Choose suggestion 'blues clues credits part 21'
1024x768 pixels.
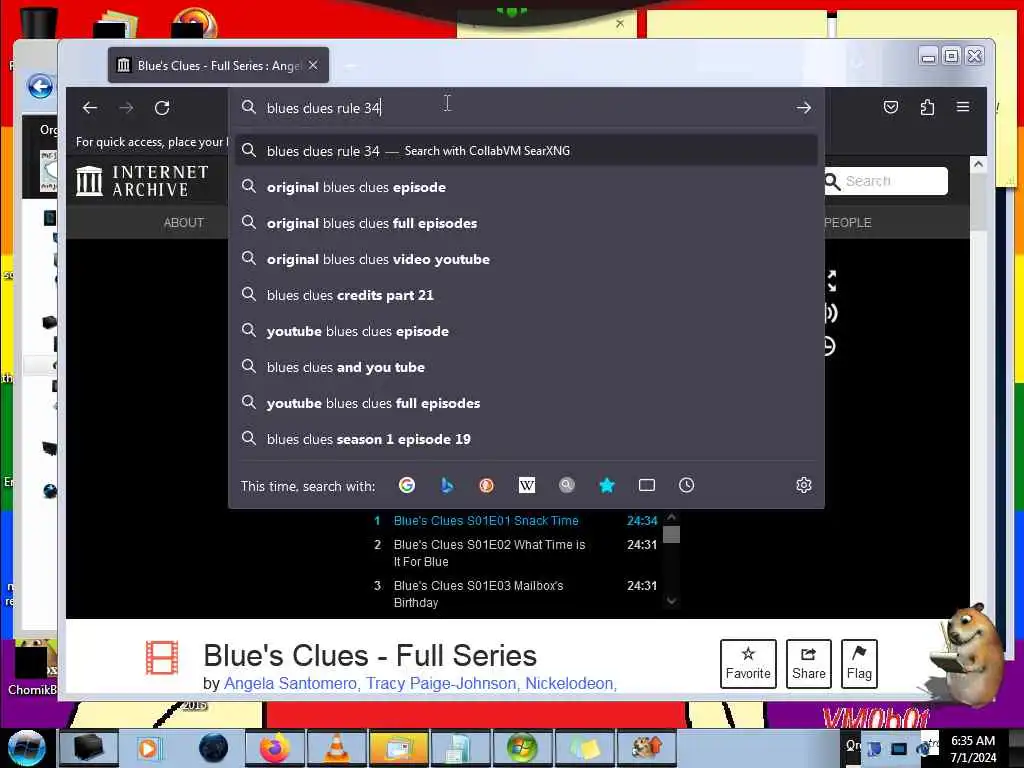[x=526, y=295]
